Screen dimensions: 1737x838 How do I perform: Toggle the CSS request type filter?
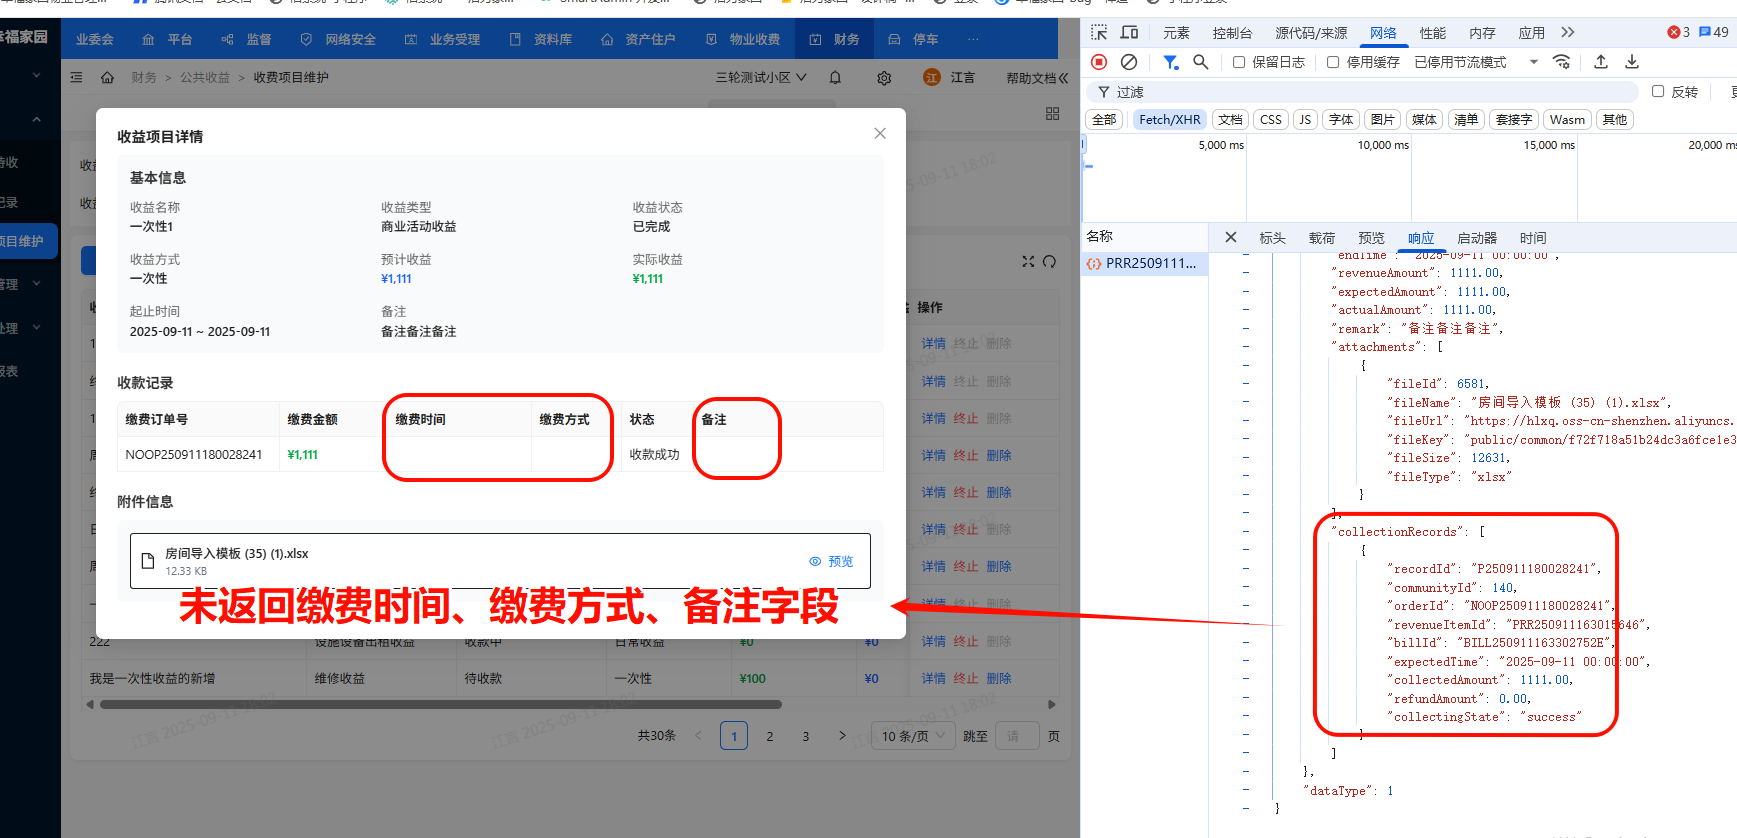click(x=1271, y=119)
